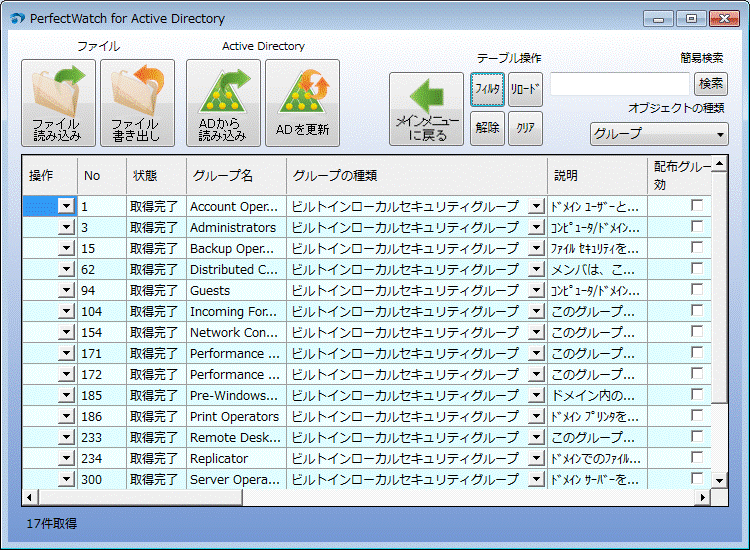750x550 pixels.
Task: Apply the フィルタ table operation
Action: coord(487,89)
